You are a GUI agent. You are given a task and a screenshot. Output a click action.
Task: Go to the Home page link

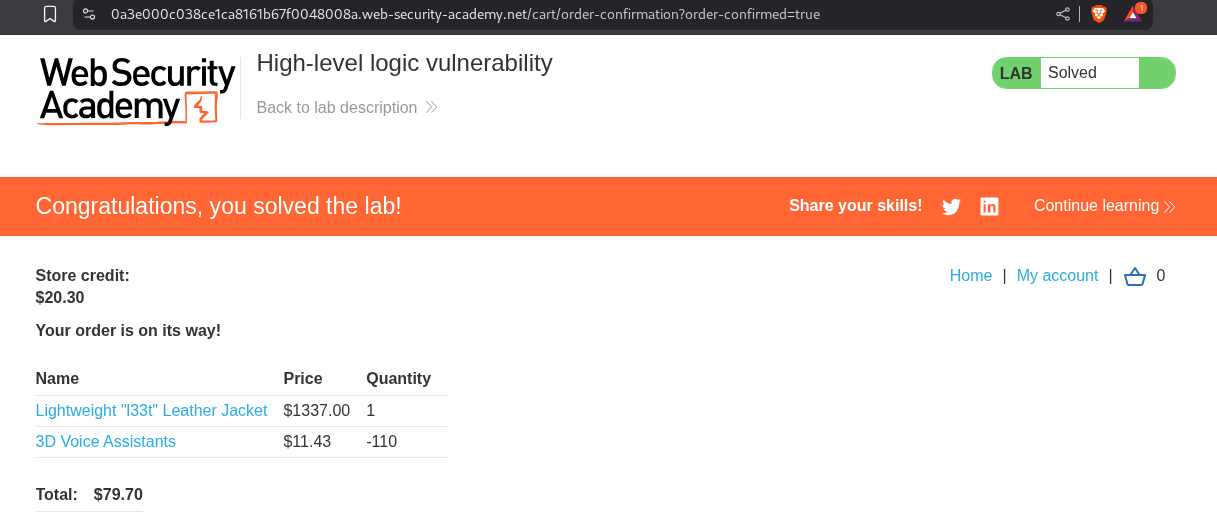tap(971, 276)
